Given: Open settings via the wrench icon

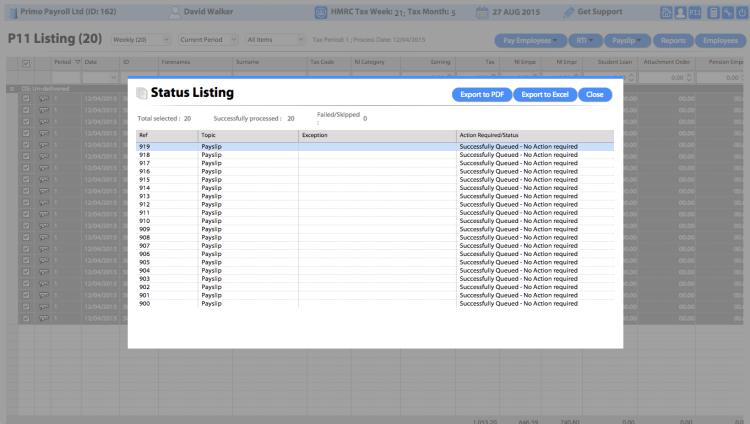Looking at the screenshot, I should point(728,12).
